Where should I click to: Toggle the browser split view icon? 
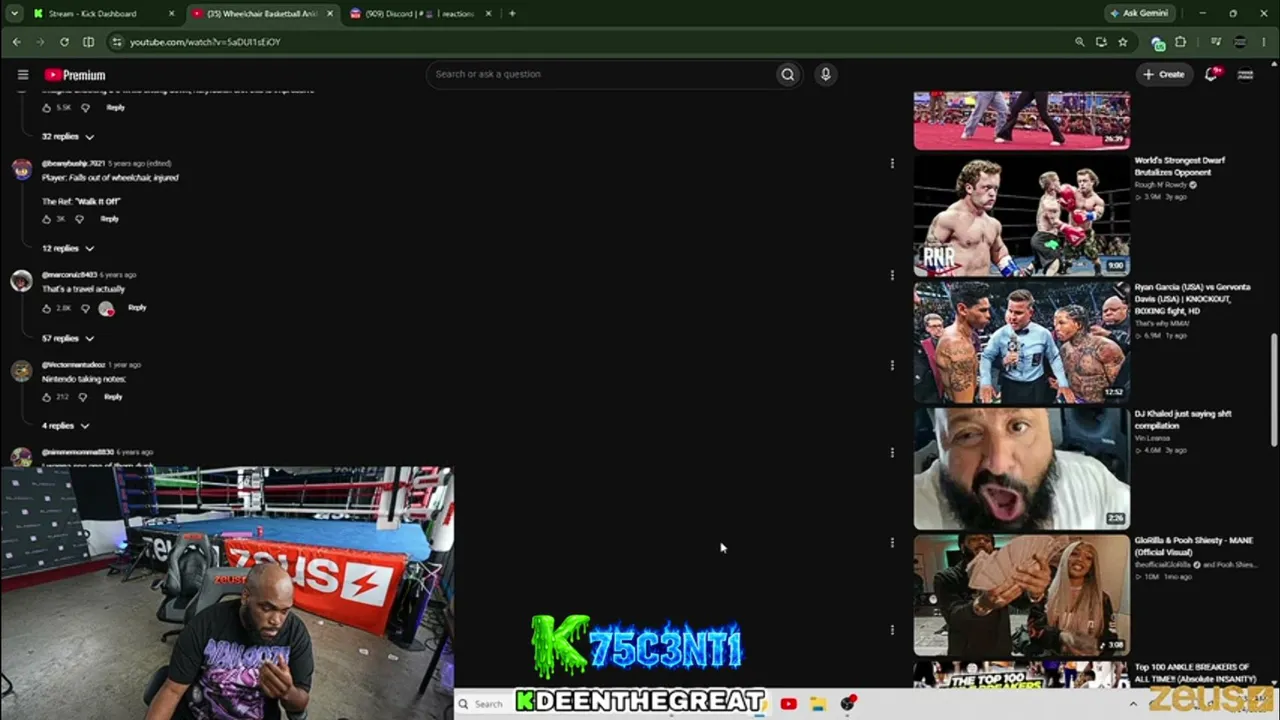click(88, 42)
